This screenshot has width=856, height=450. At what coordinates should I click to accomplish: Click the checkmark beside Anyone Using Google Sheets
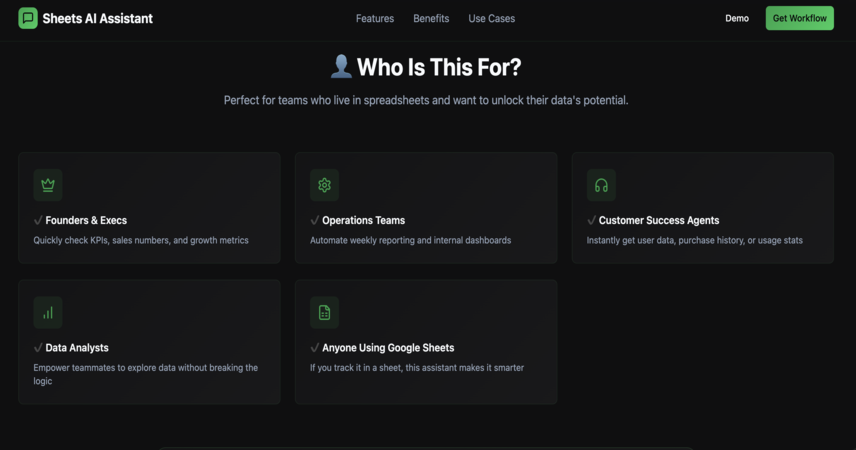tap(315, 347)
